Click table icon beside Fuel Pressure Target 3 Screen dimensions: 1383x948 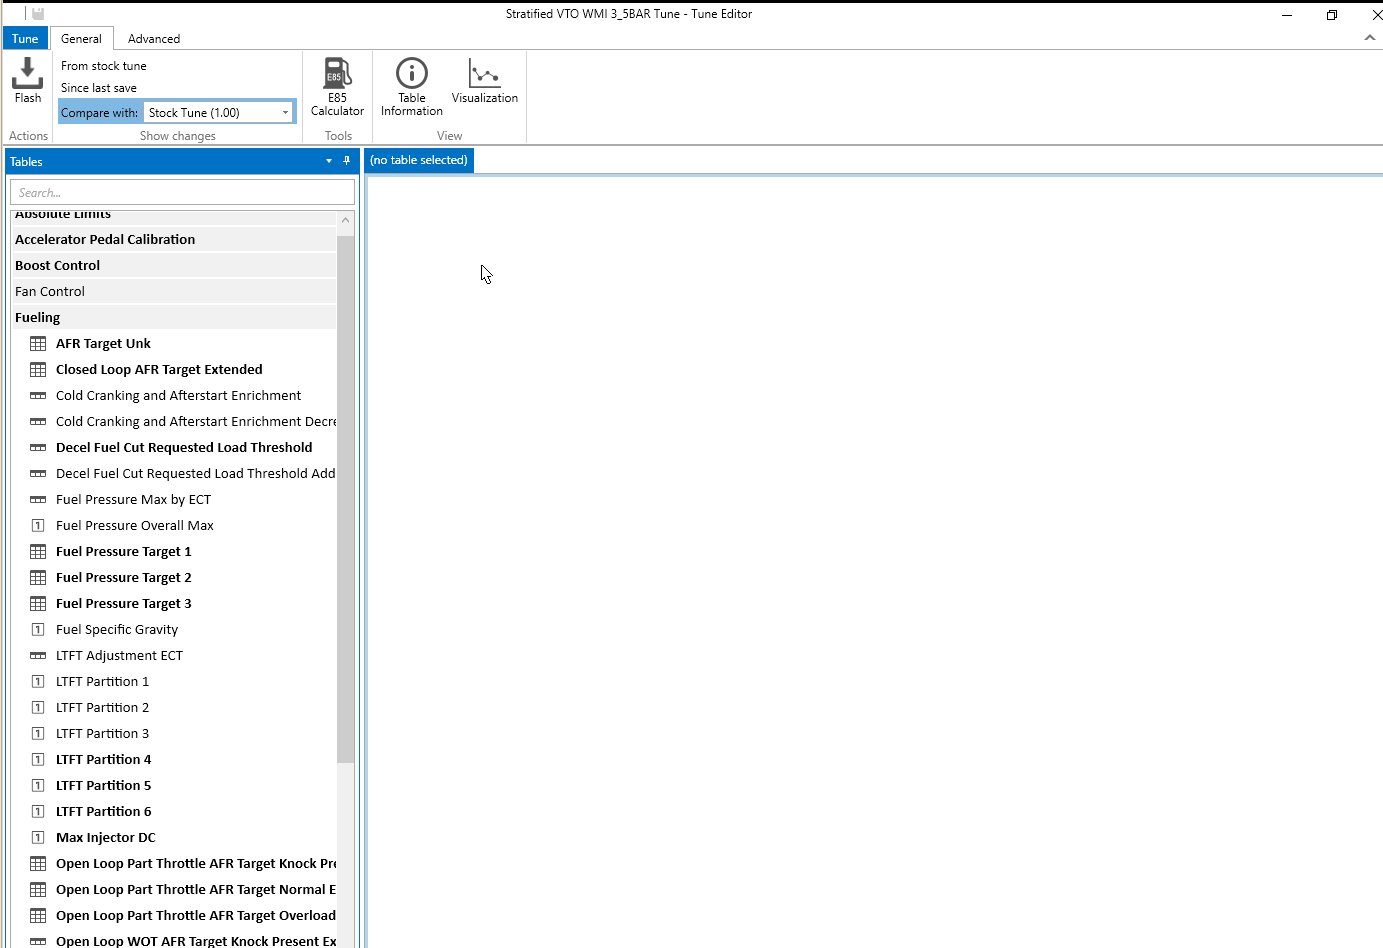tap(38, 603)
